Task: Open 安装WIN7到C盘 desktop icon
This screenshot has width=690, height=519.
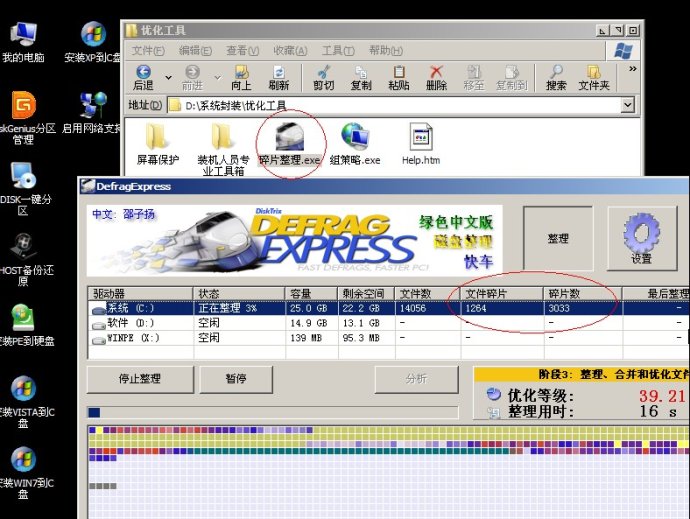Action: [x=26, y=473]
